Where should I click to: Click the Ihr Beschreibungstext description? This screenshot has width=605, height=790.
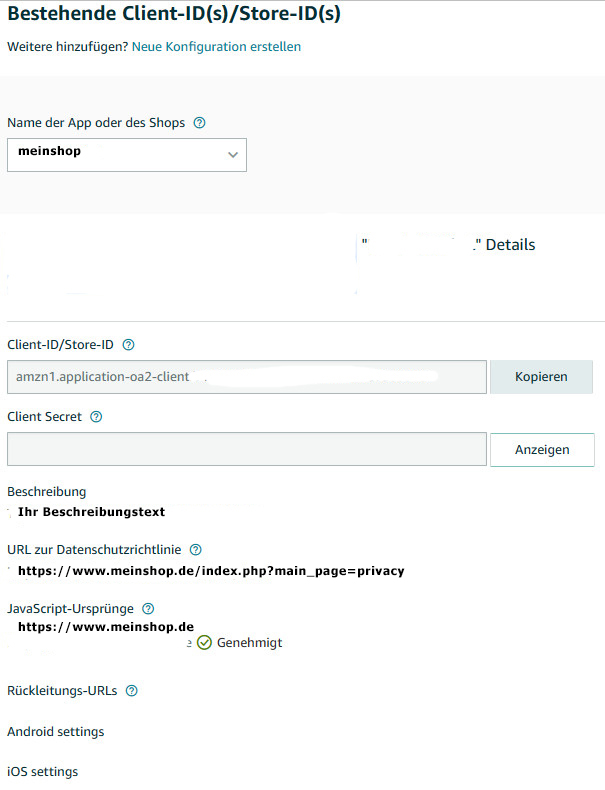pos(92,512)
